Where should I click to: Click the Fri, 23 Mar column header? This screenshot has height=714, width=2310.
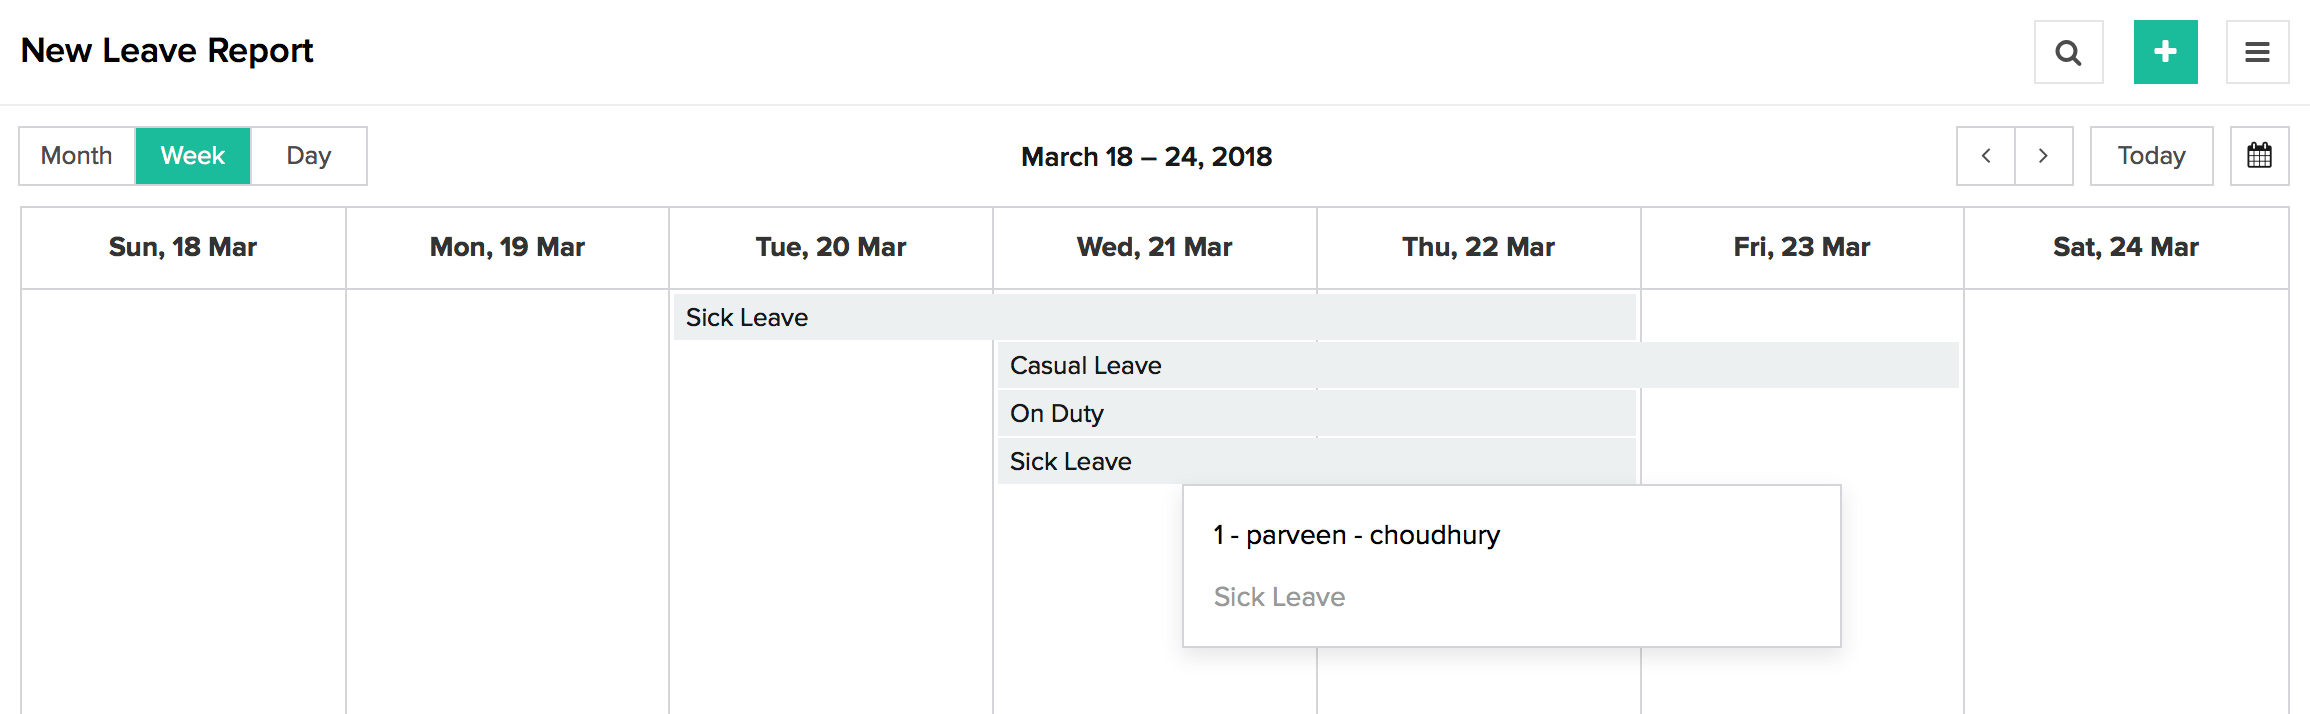1801,247
